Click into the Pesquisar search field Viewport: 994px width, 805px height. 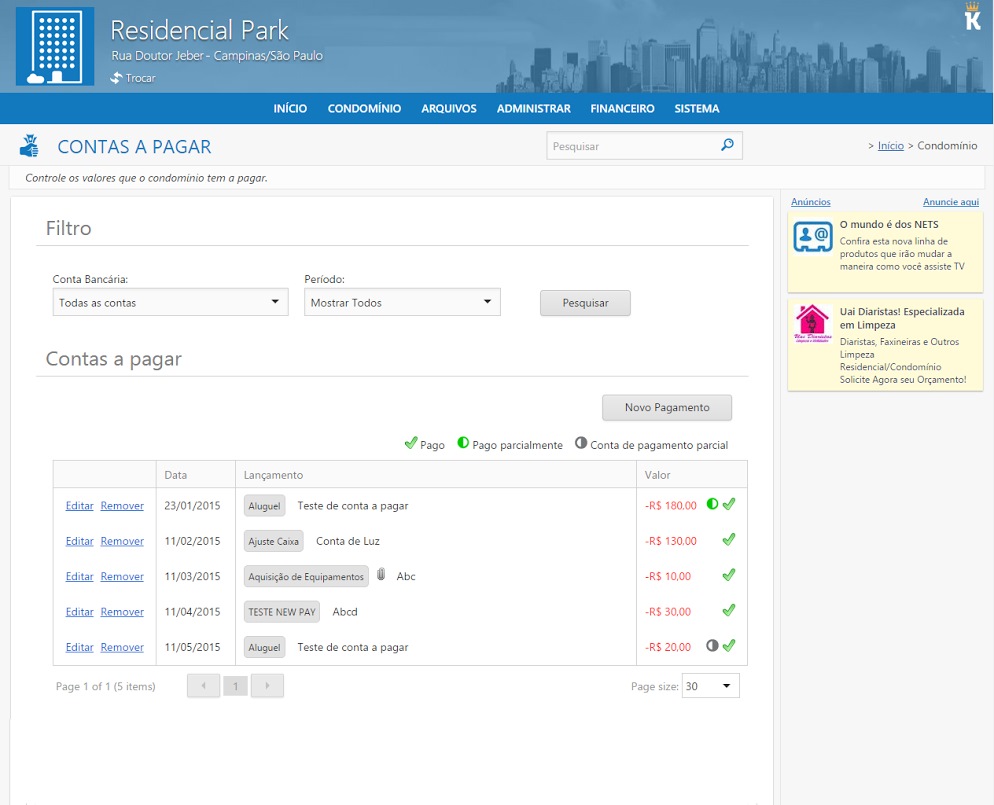pyautogui.click(x=630, y=146)
